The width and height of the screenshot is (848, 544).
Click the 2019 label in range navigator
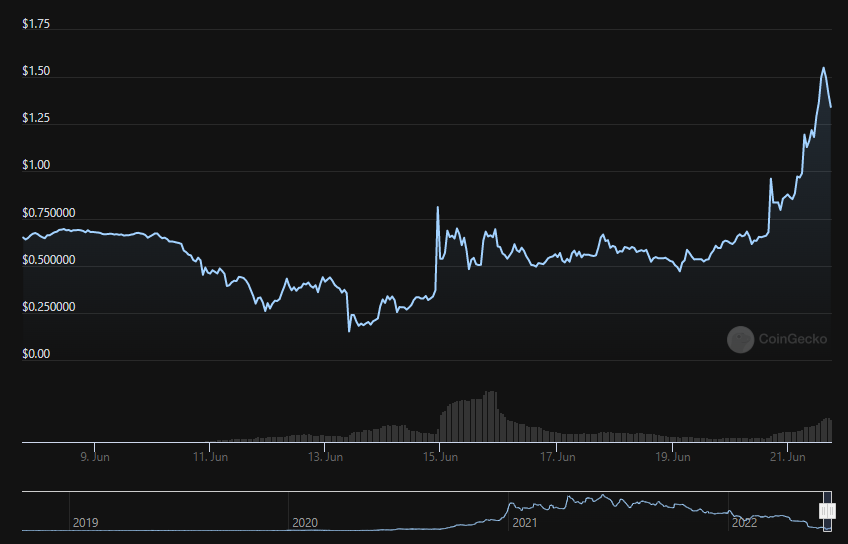click(85, 523)
